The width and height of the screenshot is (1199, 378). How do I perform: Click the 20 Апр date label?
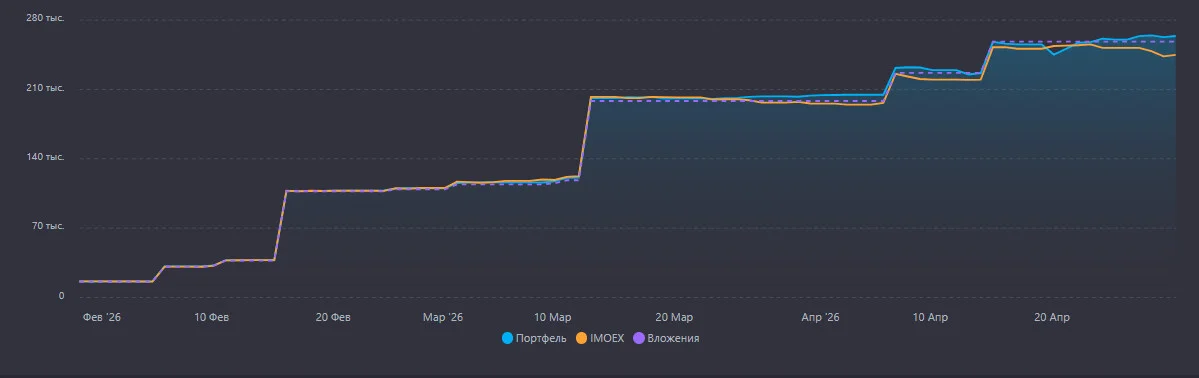point(1052,317)
